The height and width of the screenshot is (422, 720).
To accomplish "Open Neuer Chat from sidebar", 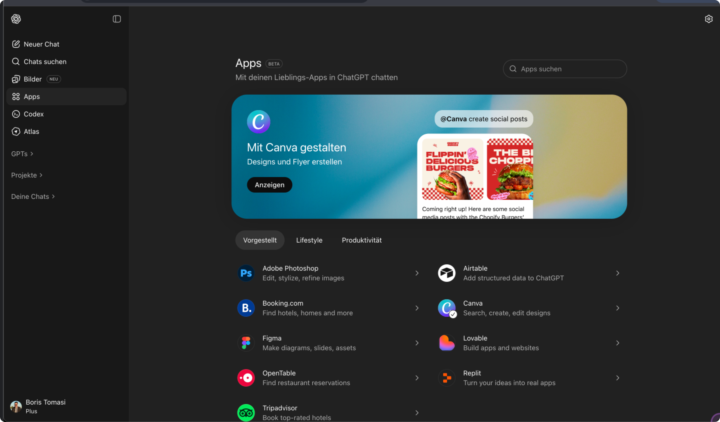I will (67, 44).
